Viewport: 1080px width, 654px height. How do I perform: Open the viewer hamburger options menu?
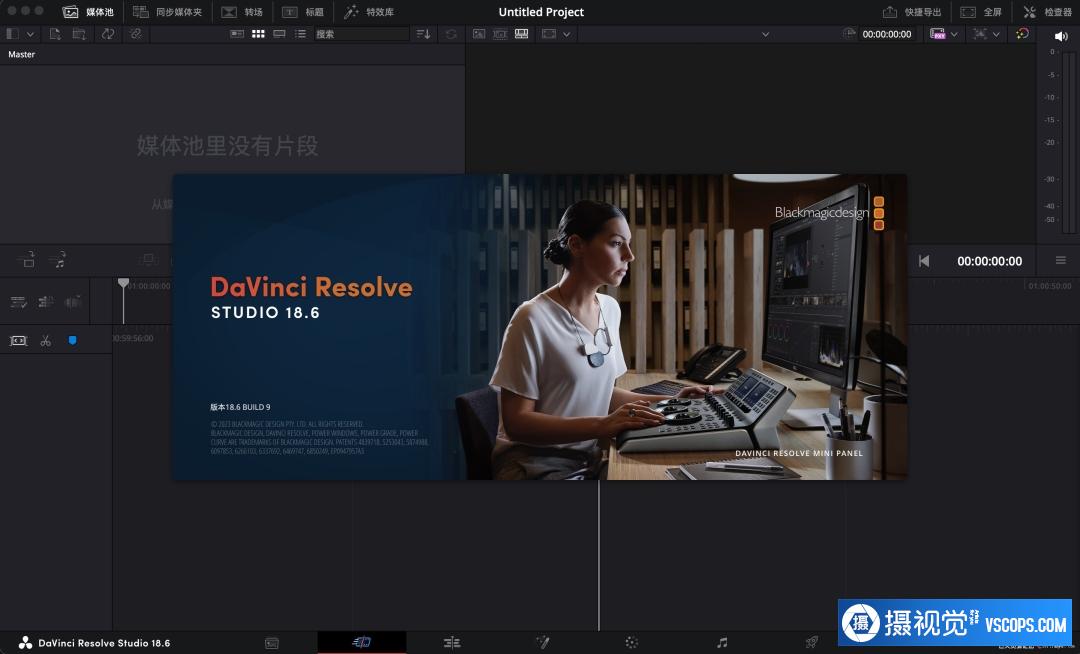point(1061,260)
